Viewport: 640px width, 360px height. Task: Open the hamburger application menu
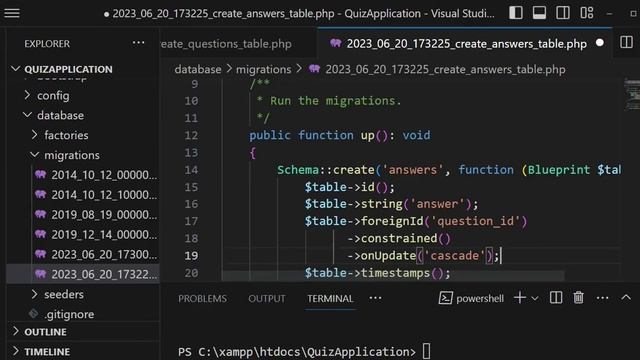(12, 13)
